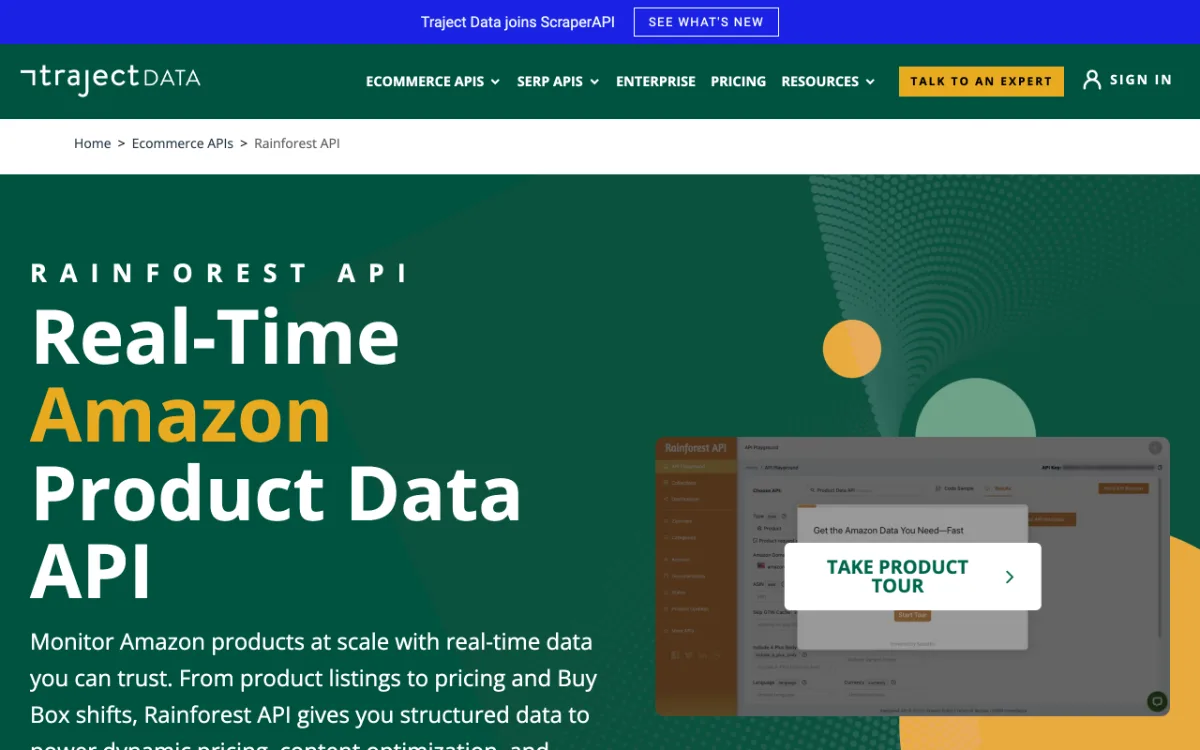Click the 'RAINFOREST API' heading label
Image resolution: width=1200 pixels, height=750 pixels.
click(220, 273)
